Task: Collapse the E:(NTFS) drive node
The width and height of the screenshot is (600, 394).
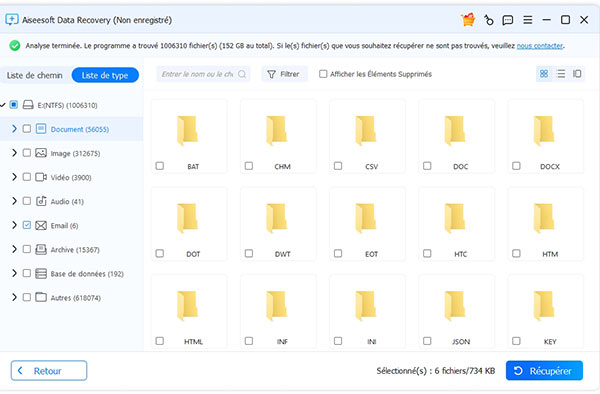Action: point(3,104)
